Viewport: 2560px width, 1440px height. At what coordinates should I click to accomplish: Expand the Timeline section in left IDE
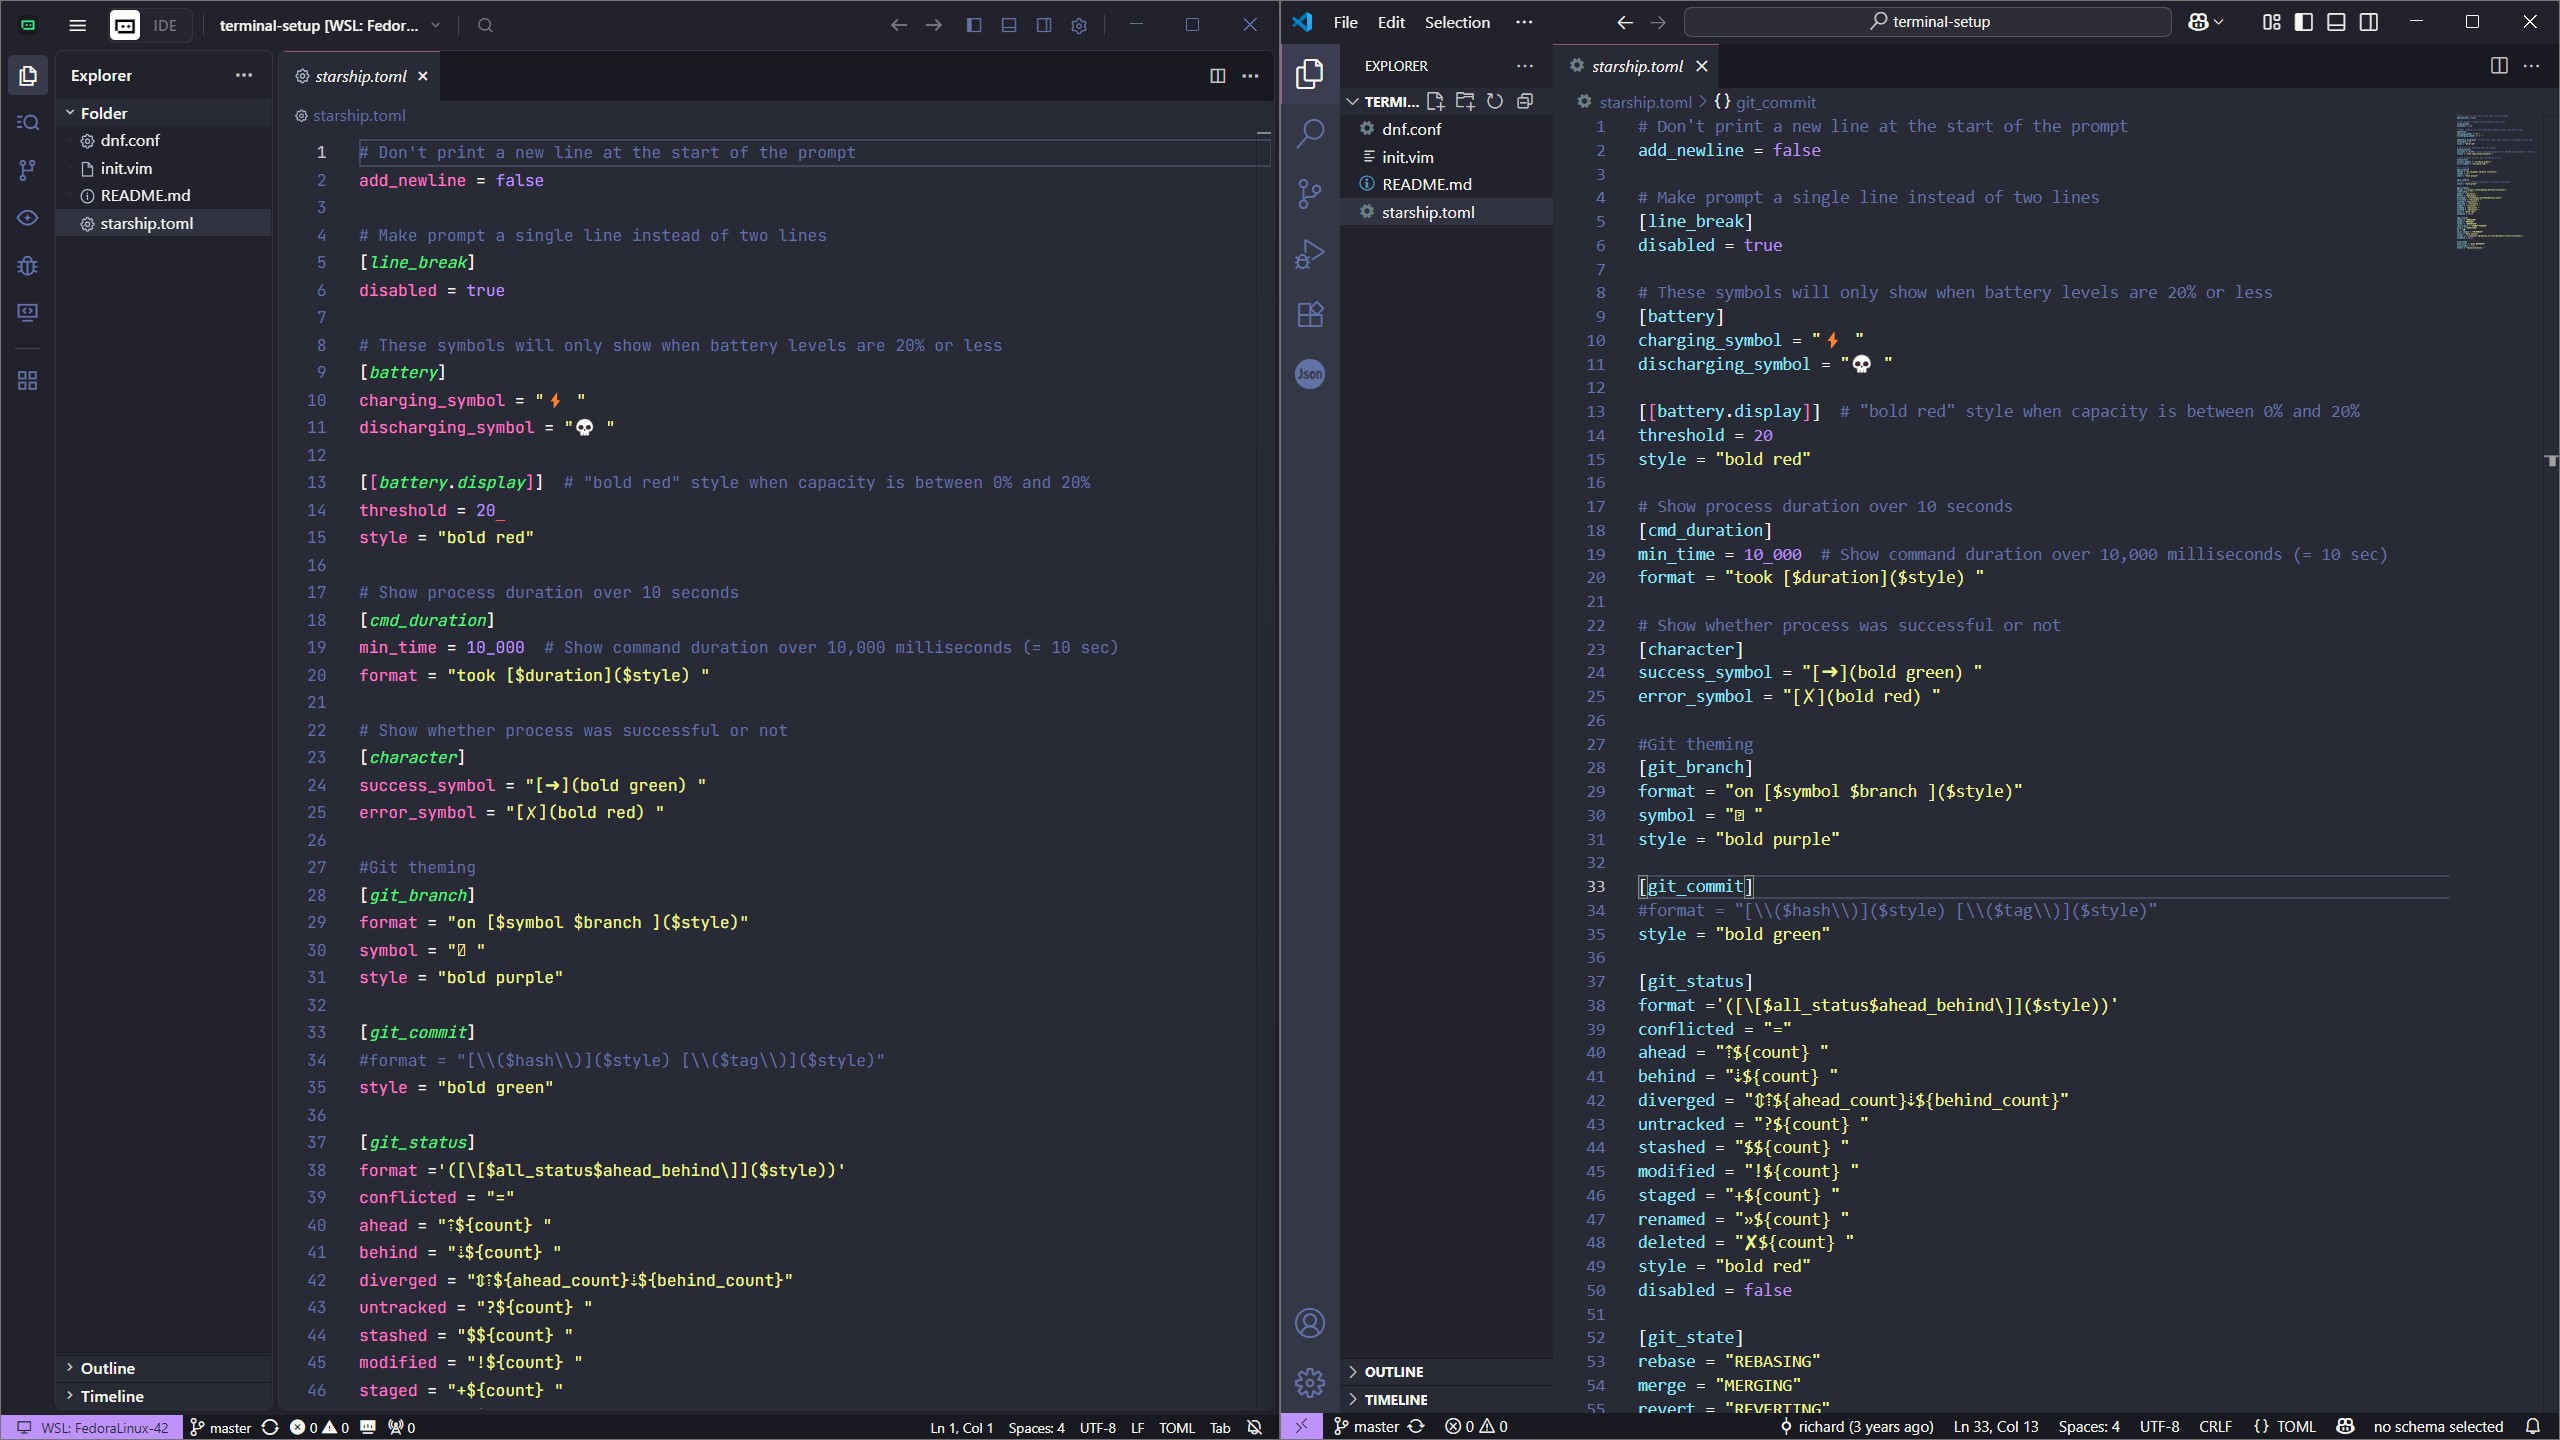[x=165, y=1396]
